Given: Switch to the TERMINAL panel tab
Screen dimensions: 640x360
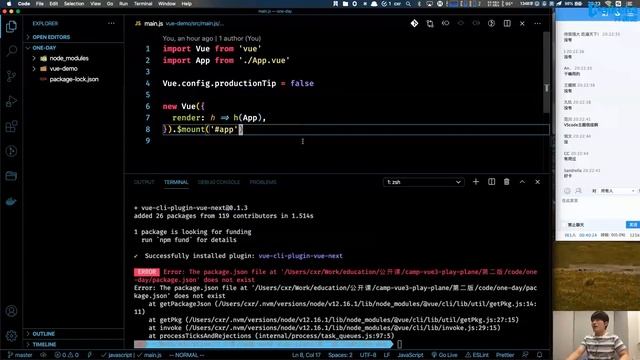Looking at the screenshot, I should 176,182.
